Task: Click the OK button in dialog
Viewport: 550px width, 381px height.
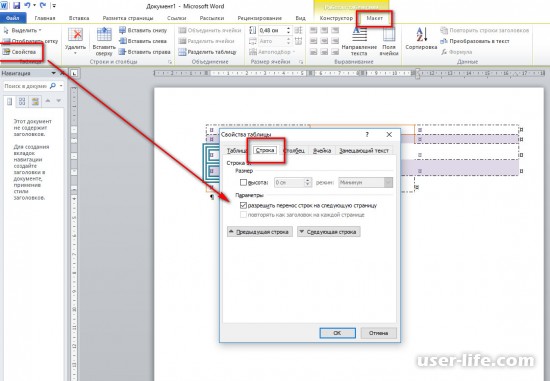Action: click(337, 333)
